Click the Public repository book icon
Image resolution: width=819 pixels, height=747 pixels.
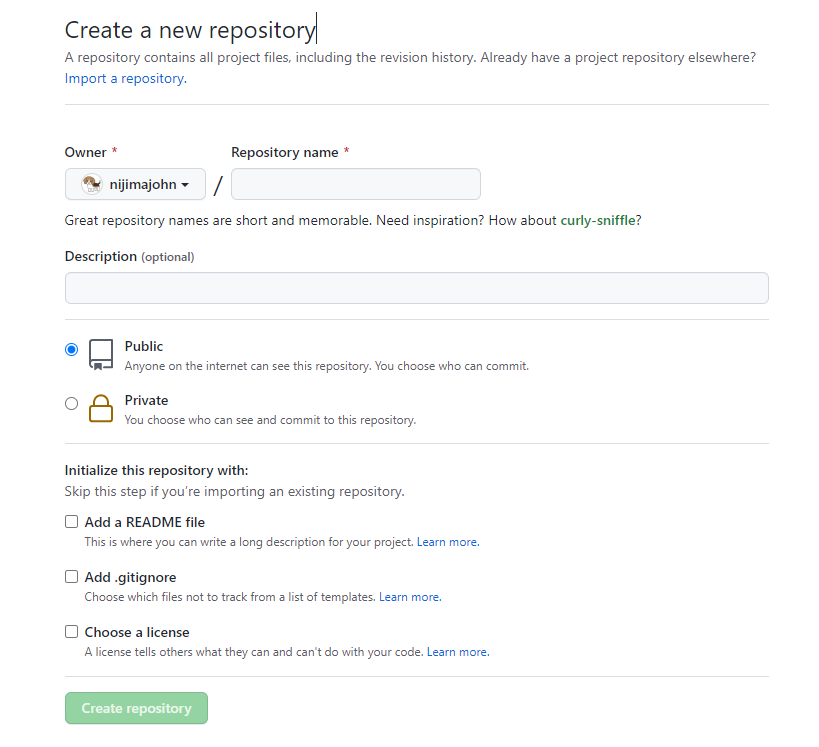pyautogui.click(x=101, y=355)
